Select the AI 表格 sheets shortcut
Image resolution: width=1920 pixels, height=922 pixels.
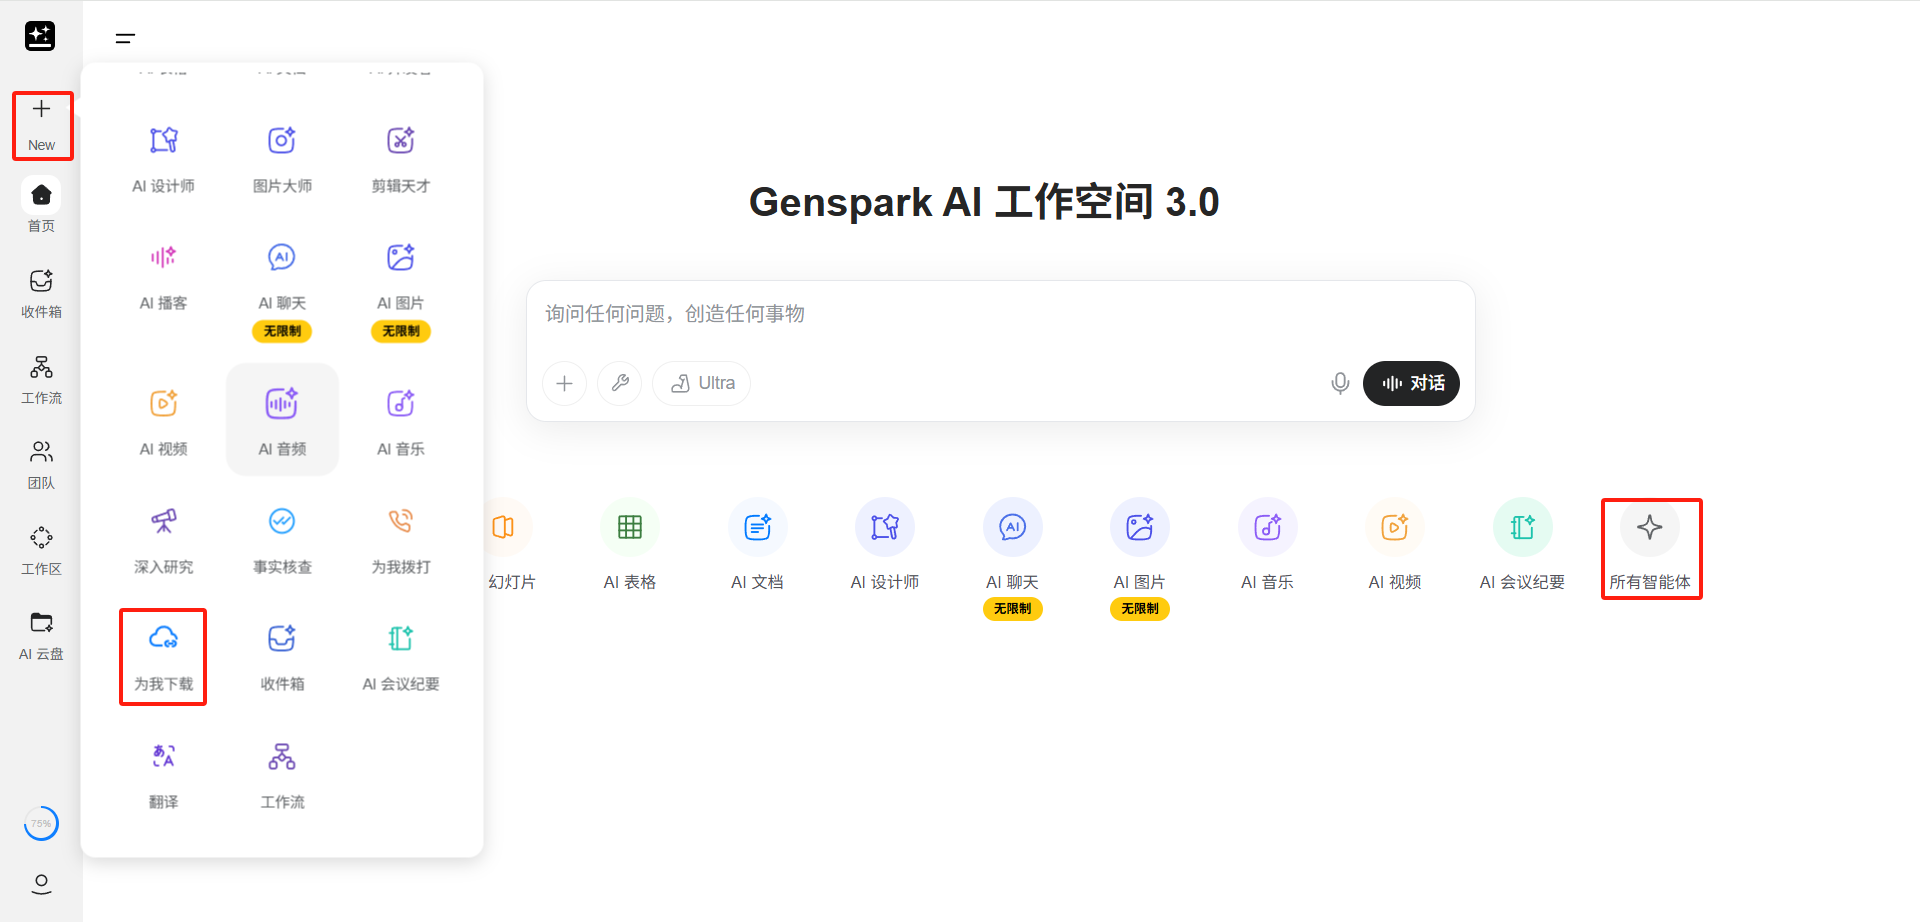pyautogui.click(x=630, y=545)
